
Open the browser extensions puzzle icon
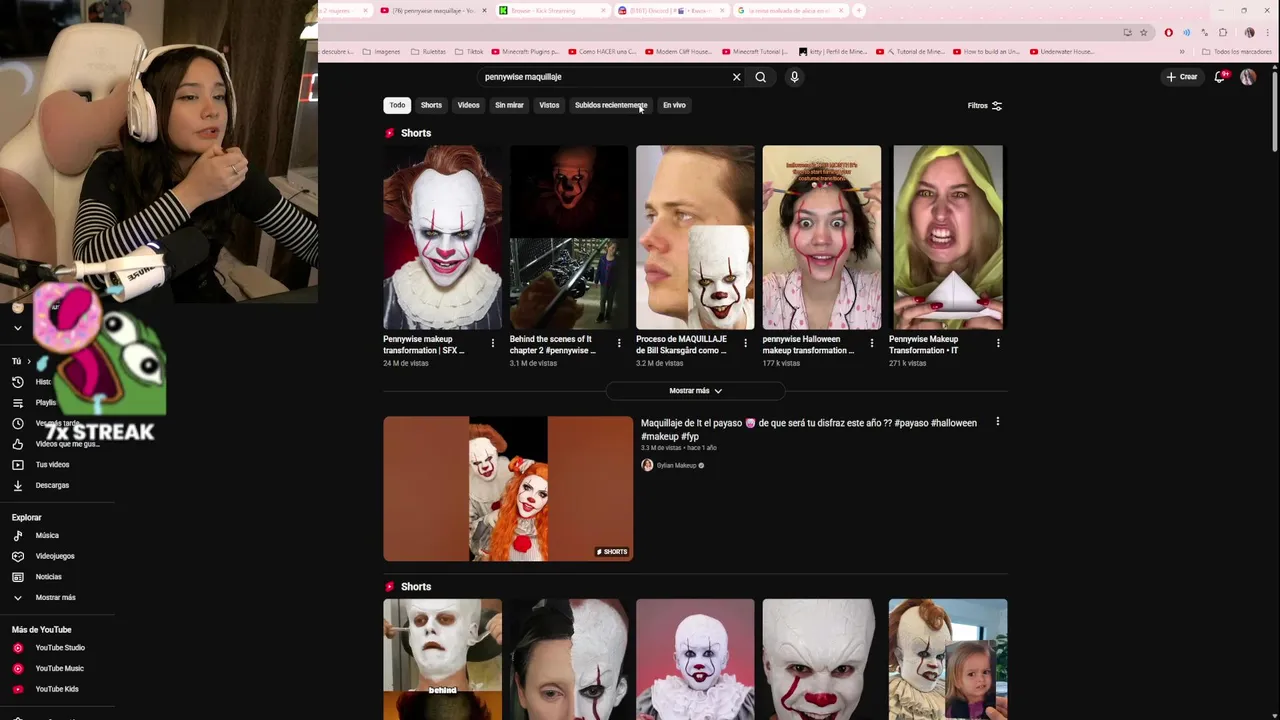[1223, 32]
